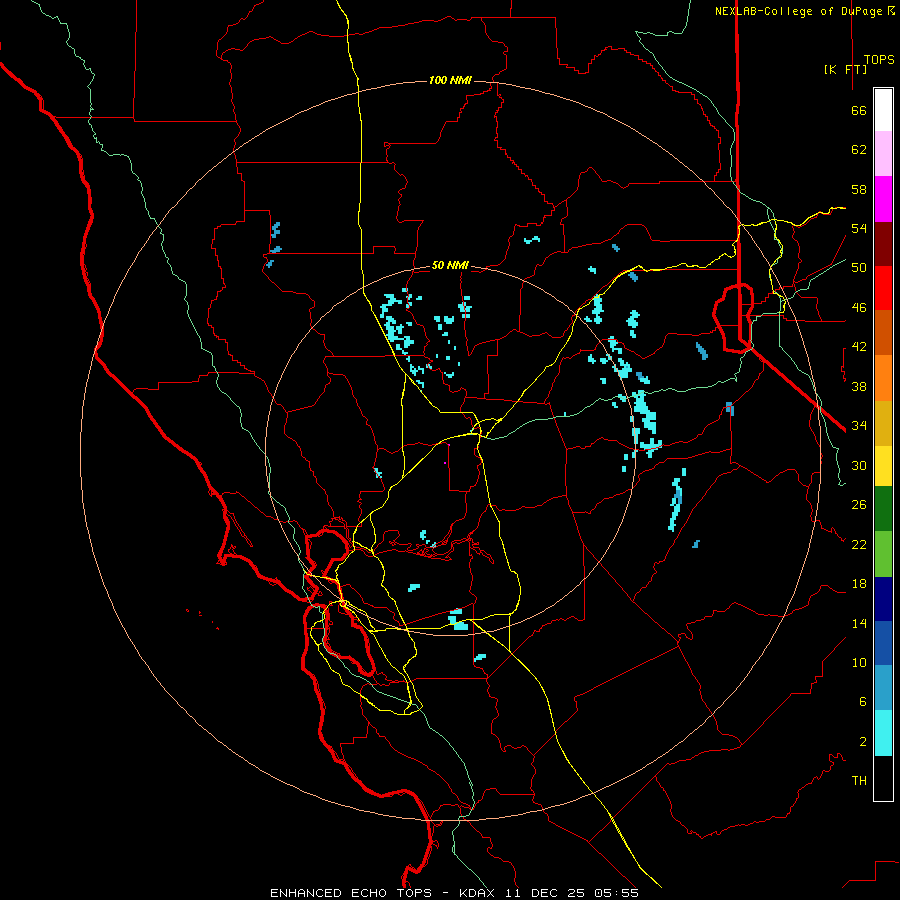The width and height of the screenshot is (900, 900).
Task: Click the cyan 10 kft legend swatch
Action: point(883,733)
